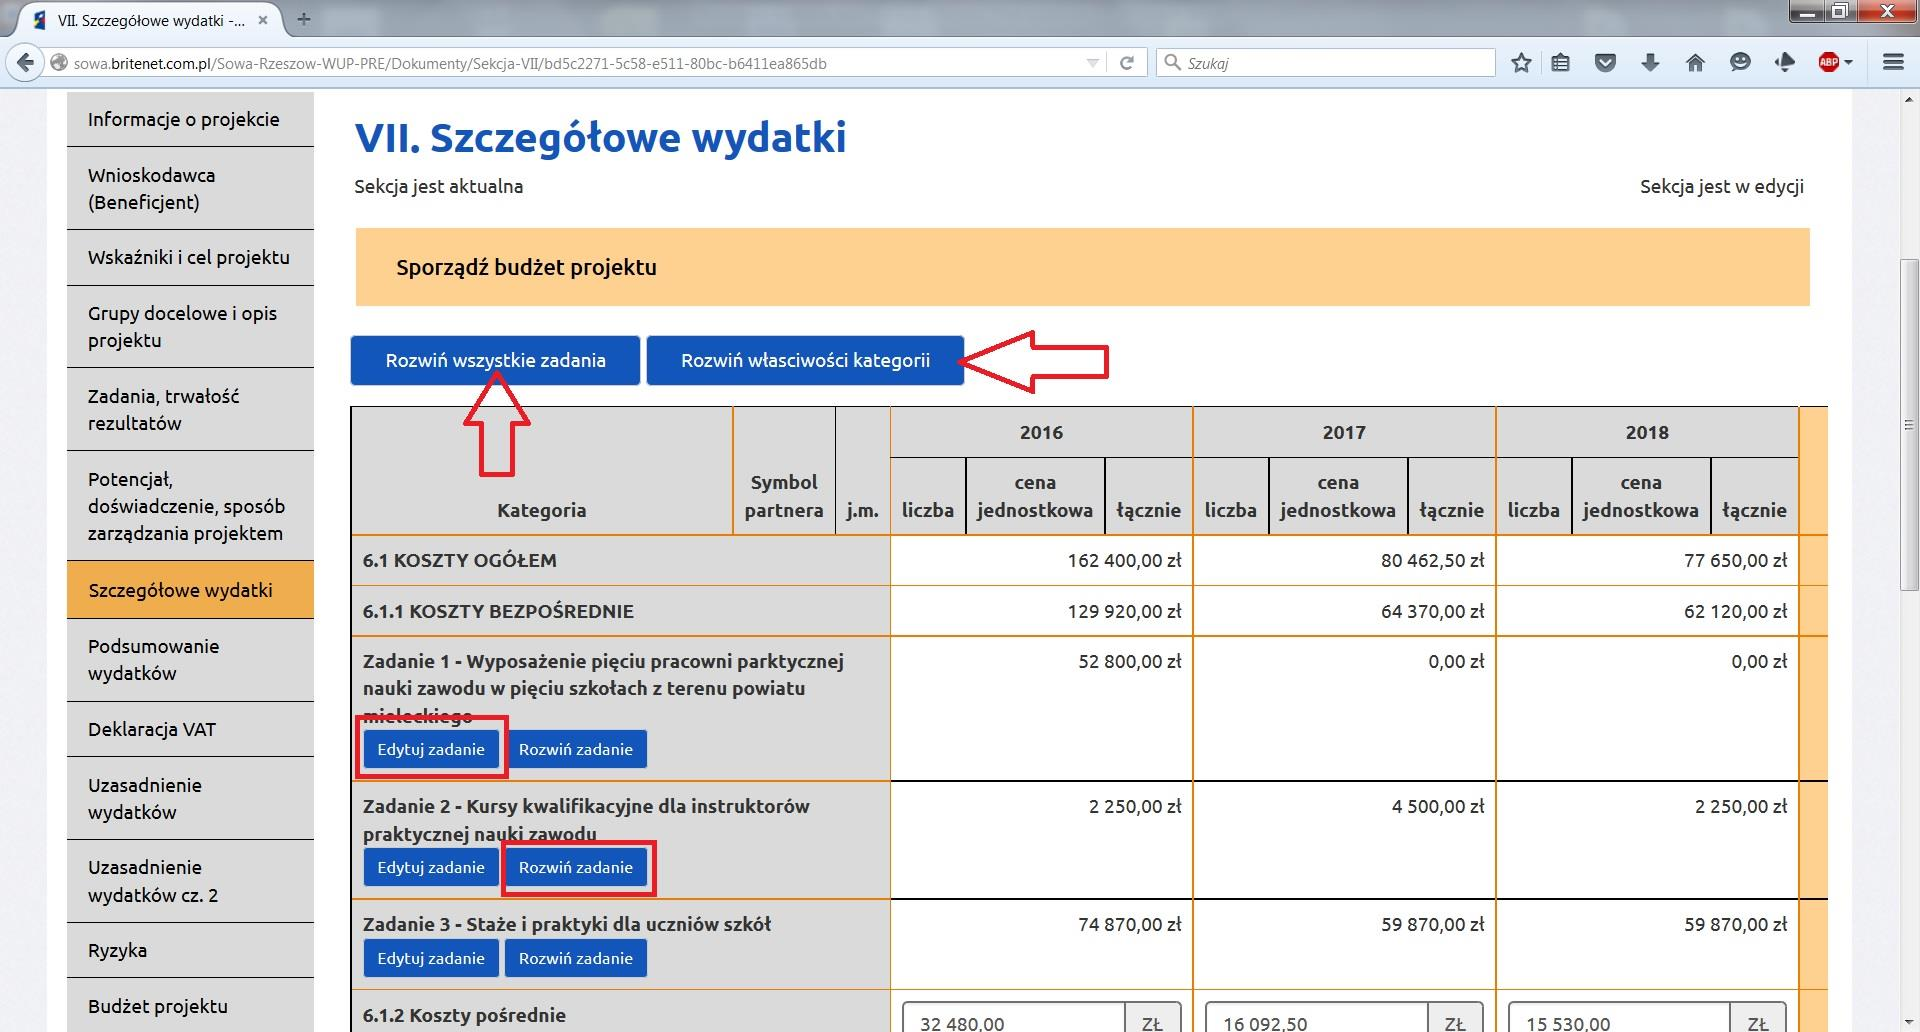Open Zadania, trwałość rezultatów section

click(x=190, y=409)
